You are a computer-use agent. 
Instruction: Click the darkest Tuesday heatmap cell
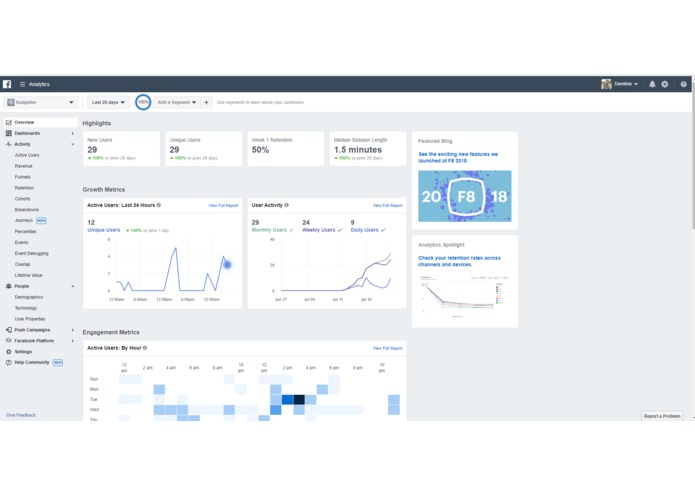(299, 400)
